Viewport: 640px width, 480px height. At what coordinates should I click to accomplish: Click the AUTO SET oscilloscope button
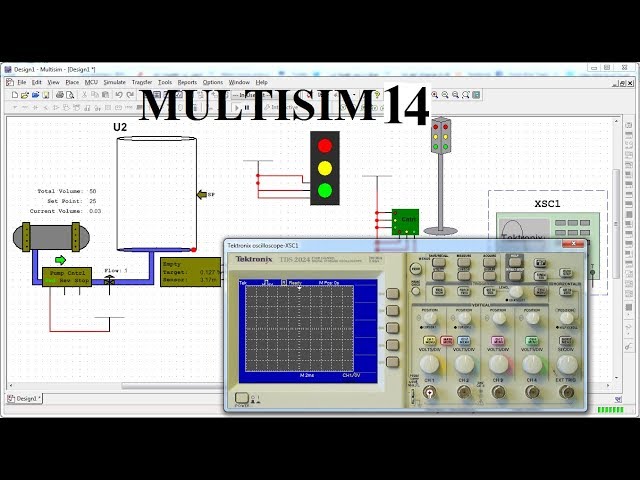(540, 263)
